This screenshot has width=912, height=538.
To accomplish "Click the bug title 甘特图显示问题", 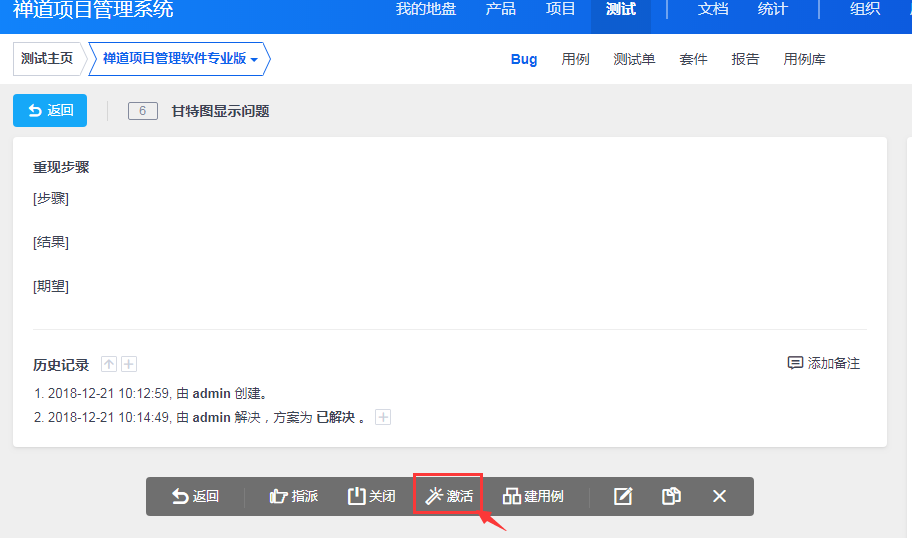I will 220,111.
